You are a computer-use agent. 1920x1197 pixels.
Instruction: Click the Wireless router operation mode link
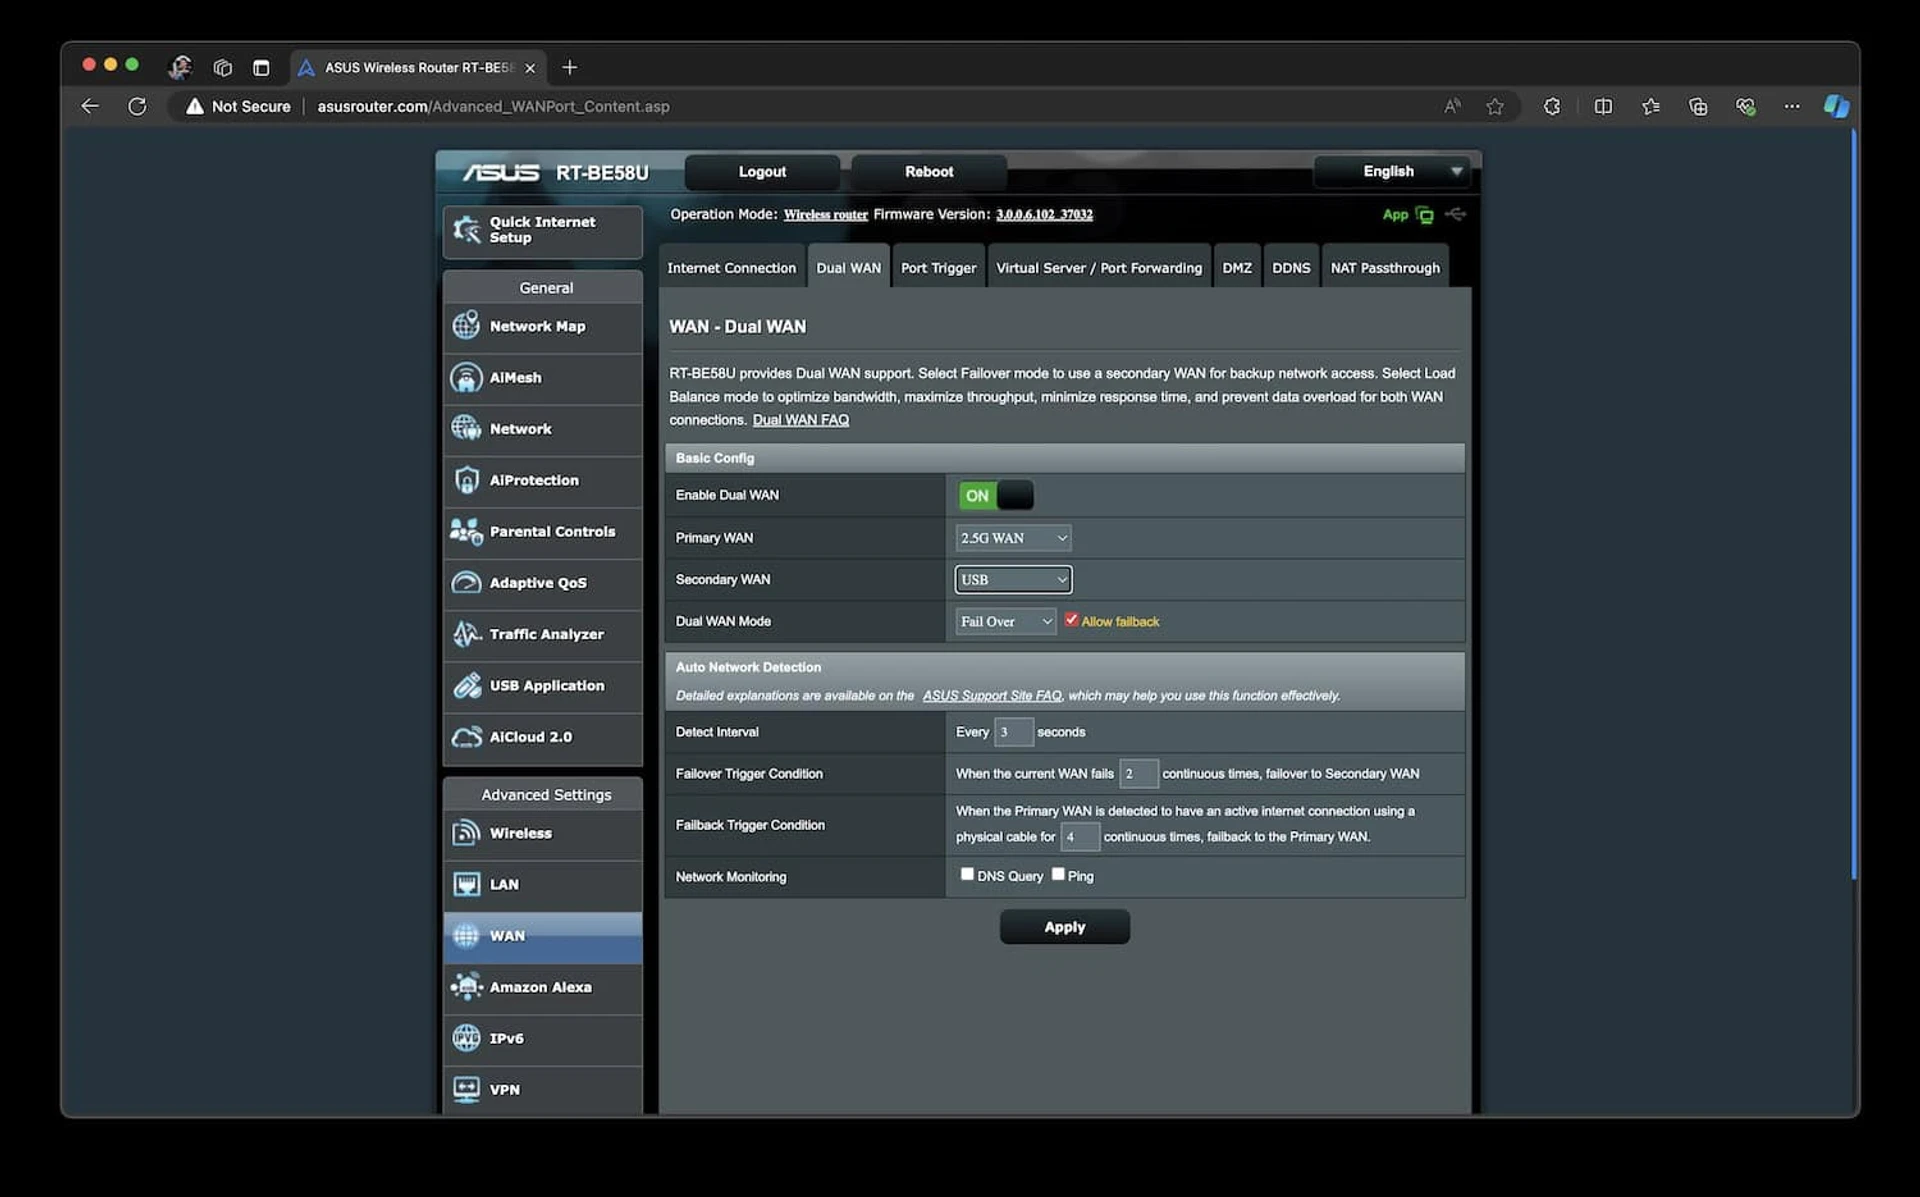click(825, 215)
